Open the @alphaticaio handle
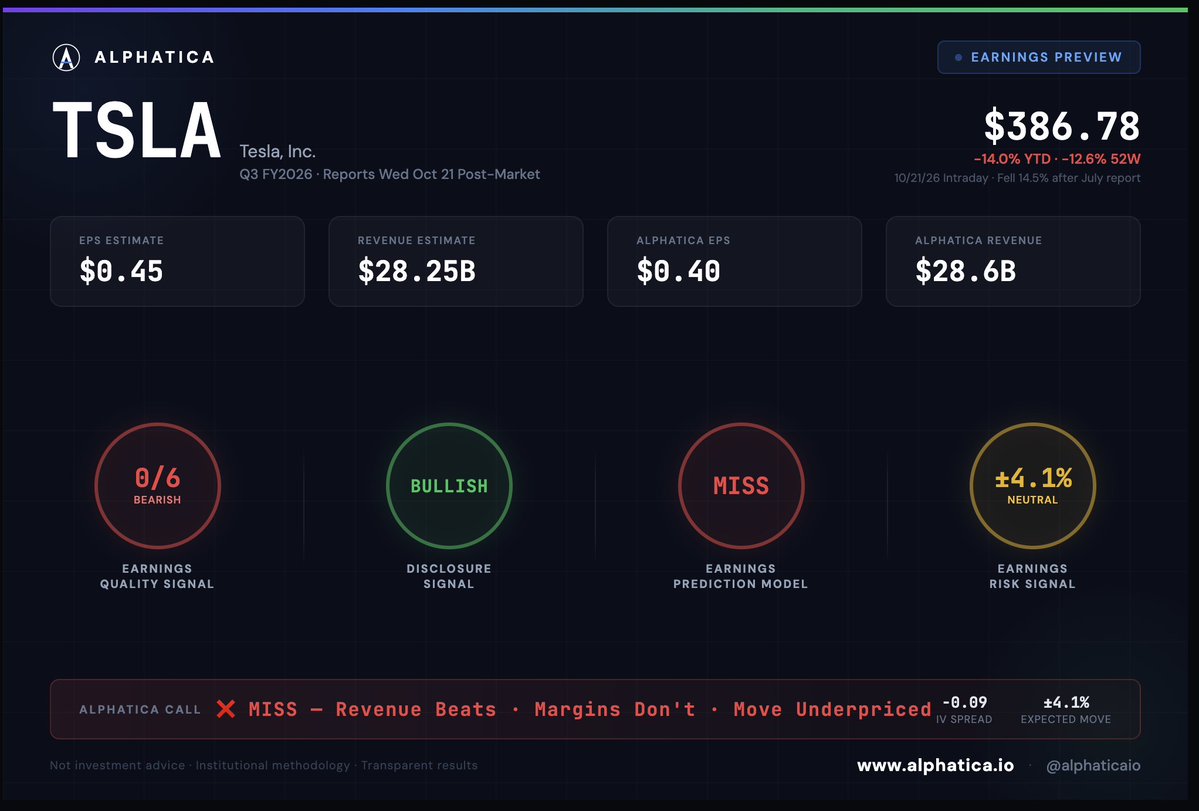 tap(1093, 765)
